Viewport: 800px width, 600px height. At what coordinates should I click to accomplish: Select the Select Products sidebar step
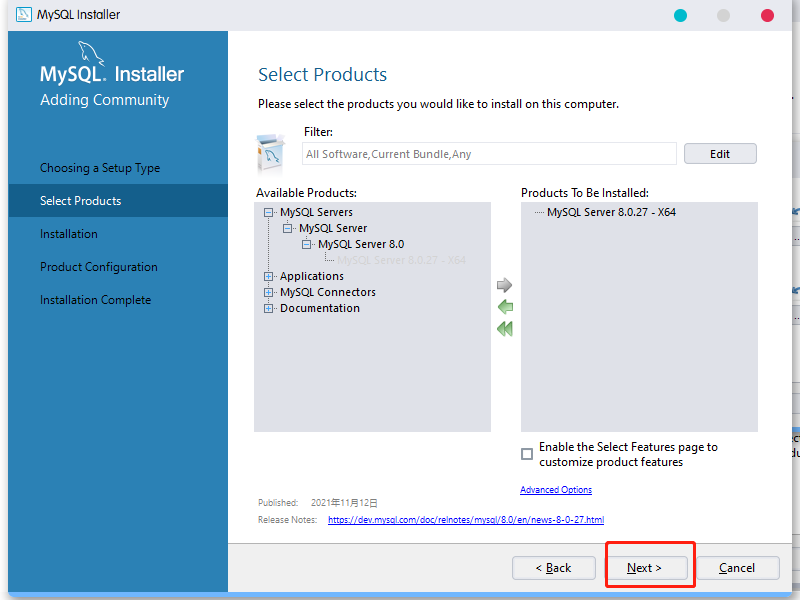[x=118, y=201]
